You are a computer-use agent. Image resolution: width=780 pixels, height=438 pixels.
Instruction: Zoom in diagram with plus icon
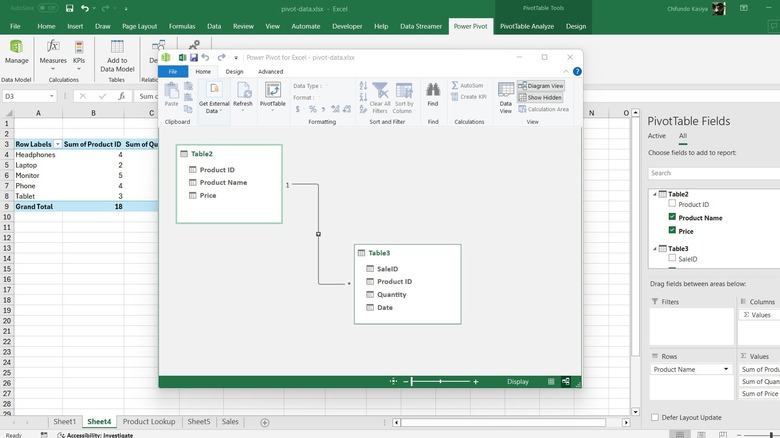(x=476, y=382)
